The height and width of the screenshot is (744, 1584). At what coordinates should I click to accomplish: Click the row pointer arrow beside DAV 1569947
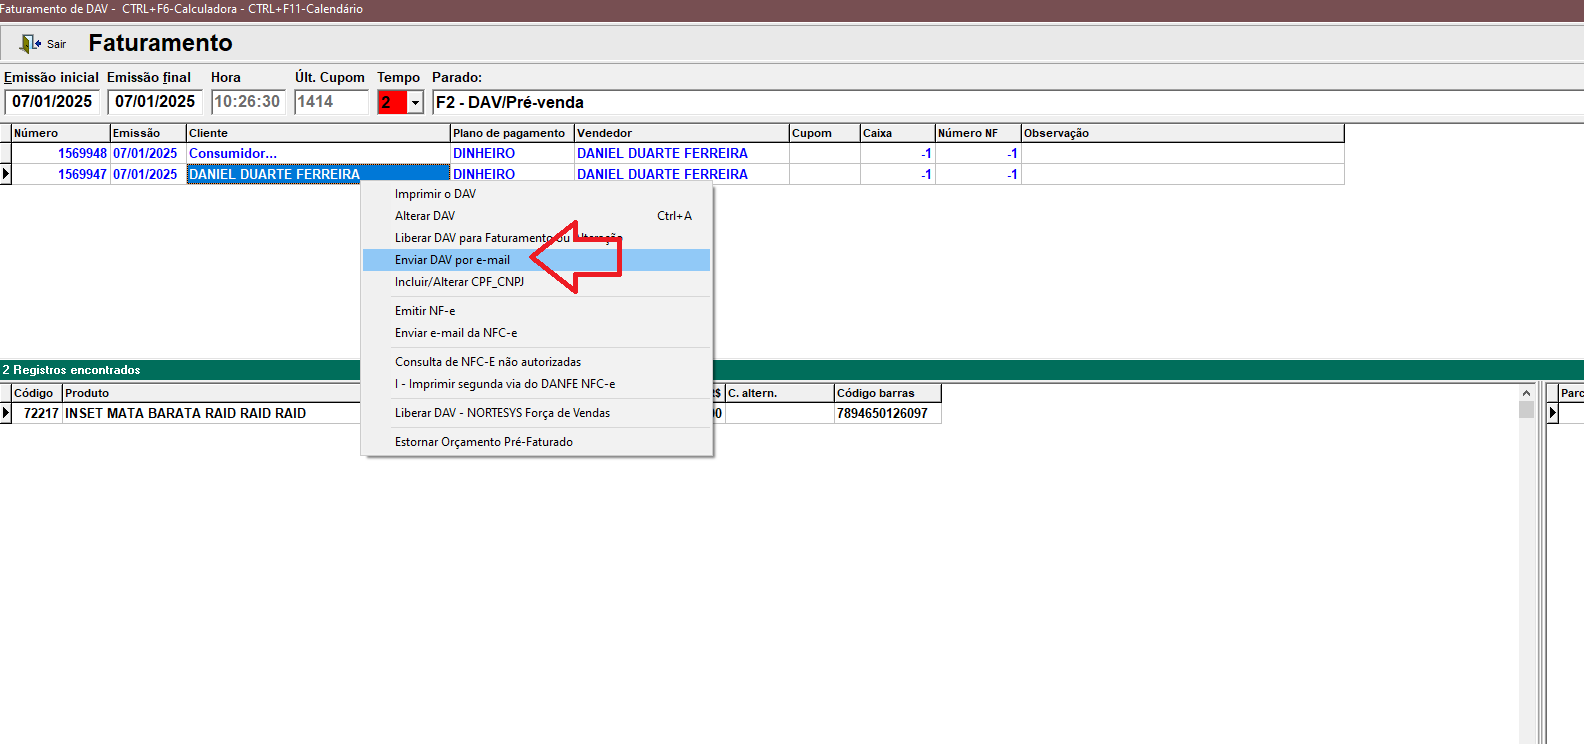[x=6, y=174]
